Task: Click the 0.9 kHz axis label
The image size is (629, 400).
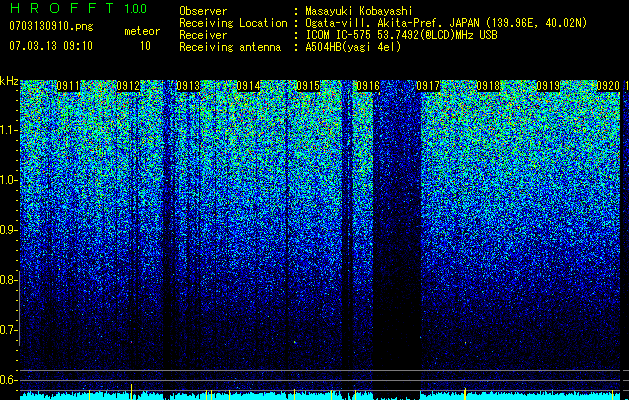Action: (8, 230)
